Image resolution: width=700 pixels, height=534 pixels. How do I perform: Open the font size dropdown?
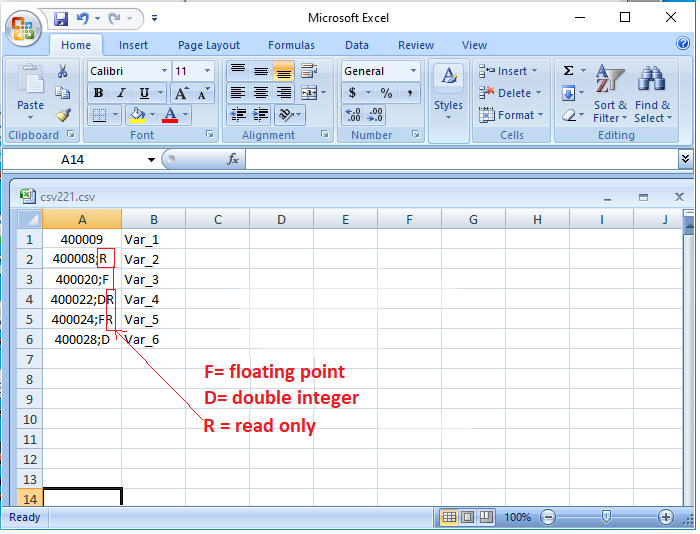207,71
